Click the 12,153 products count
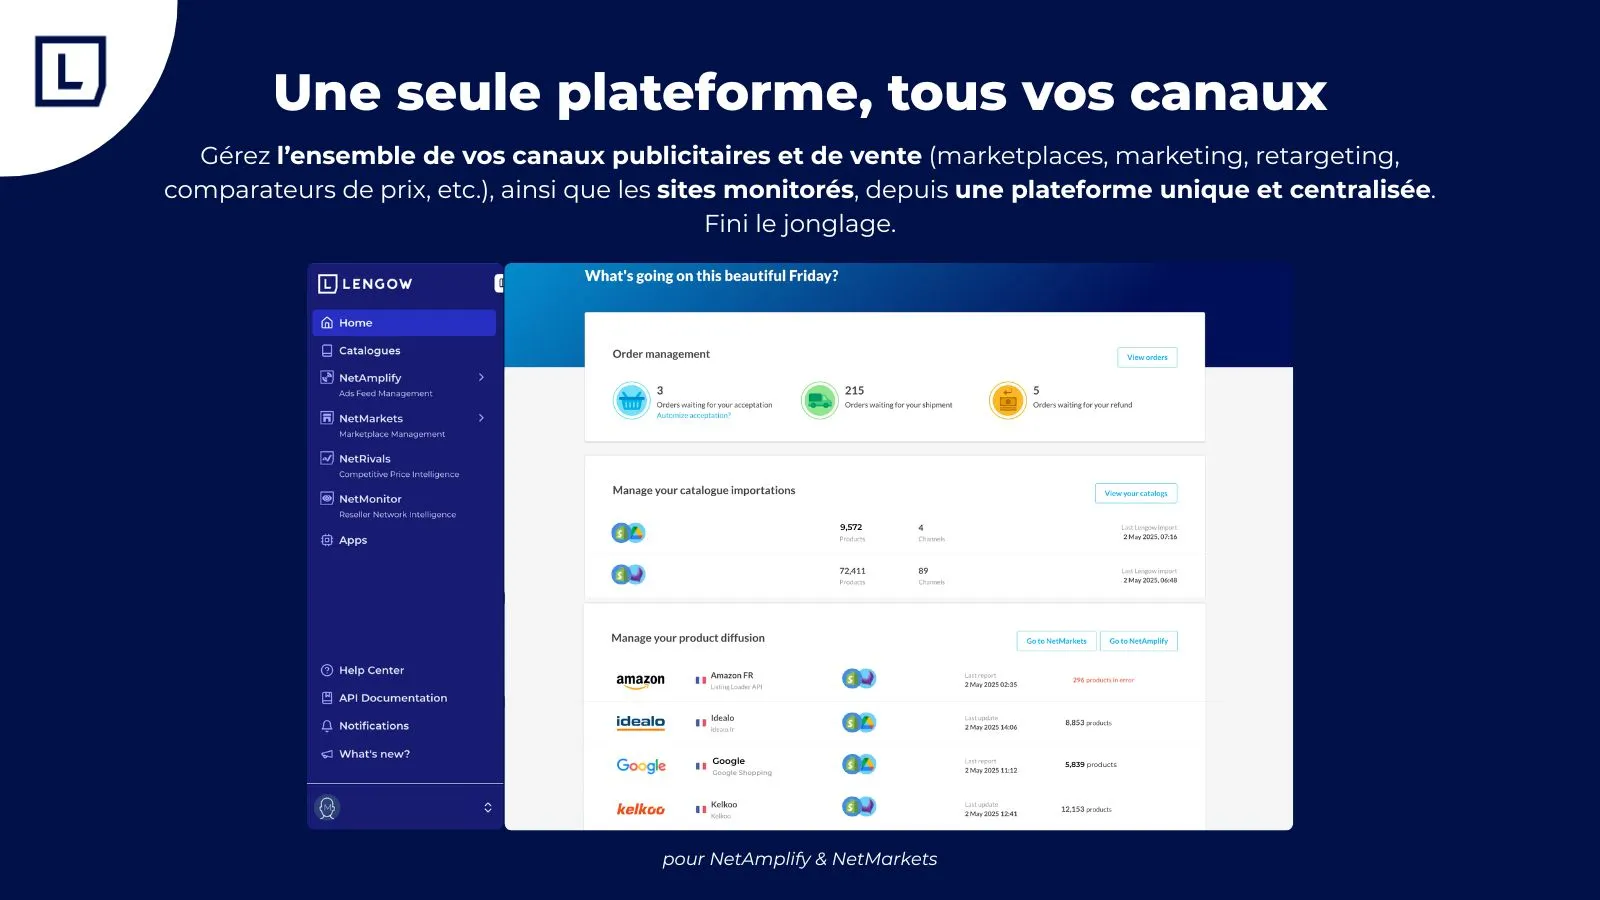 [x=1086, y=810]
